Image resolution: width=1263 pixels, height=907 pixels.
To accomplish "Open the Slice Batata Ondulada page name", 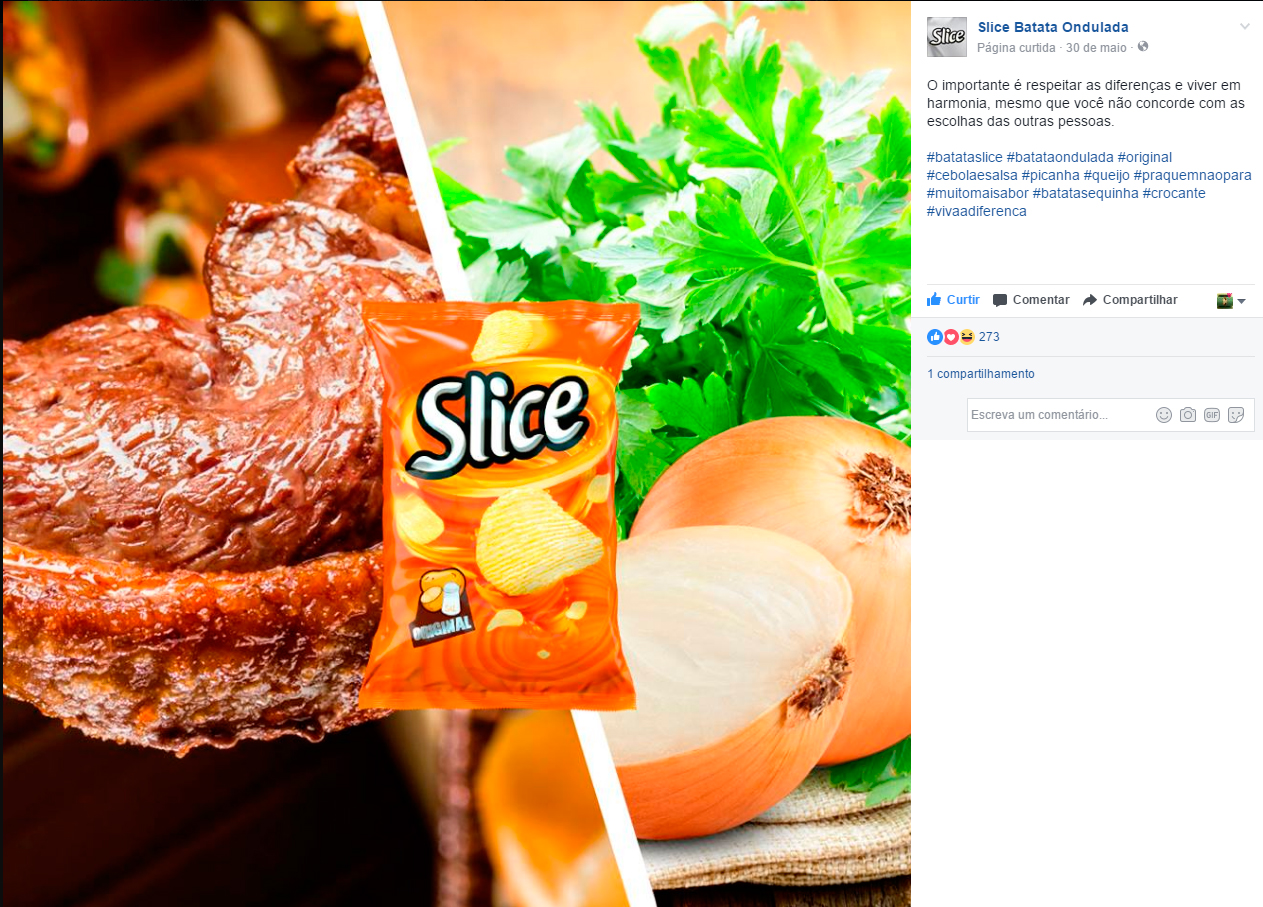I will (1053, 27).
